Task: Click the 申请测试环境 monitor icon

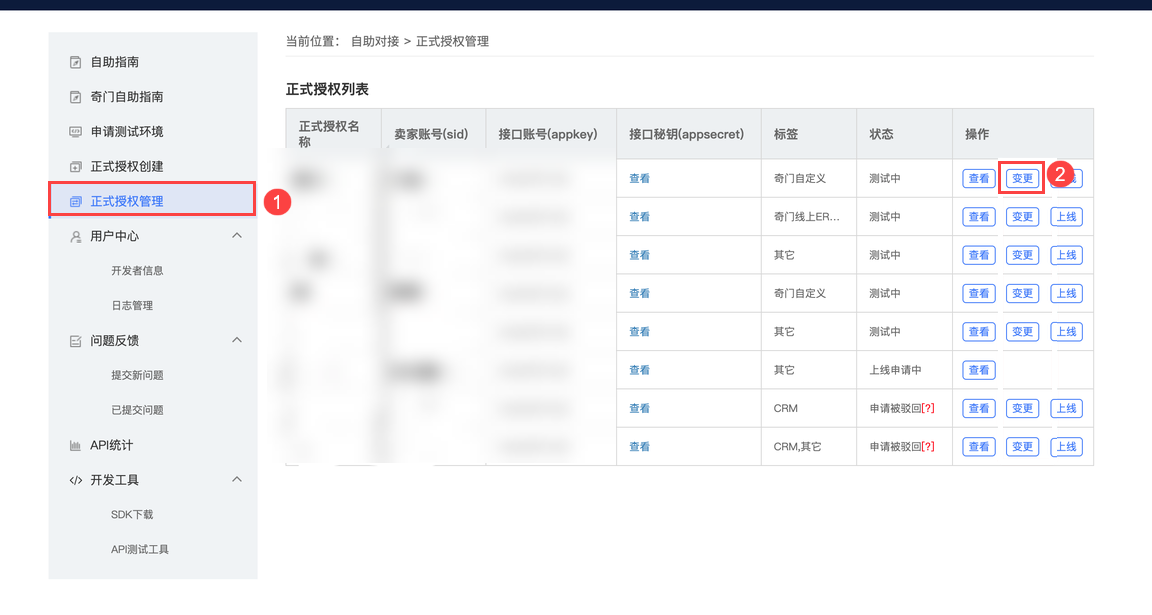Action: tap(75, 132)
